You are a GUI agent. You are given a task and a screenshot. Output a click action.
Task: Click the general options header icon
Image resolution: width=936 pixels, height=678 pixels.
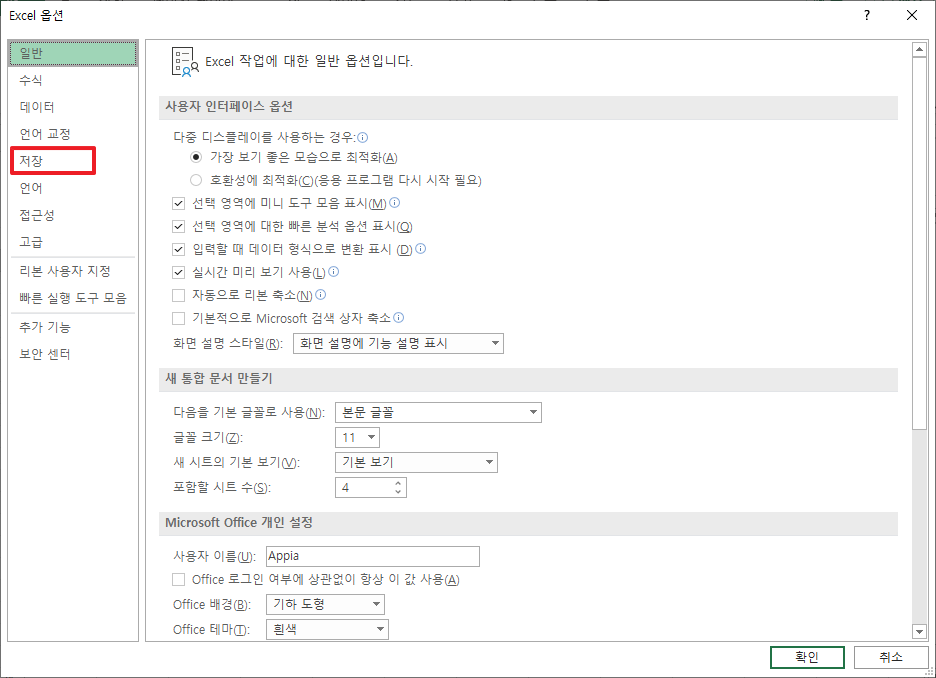(184, 62)
